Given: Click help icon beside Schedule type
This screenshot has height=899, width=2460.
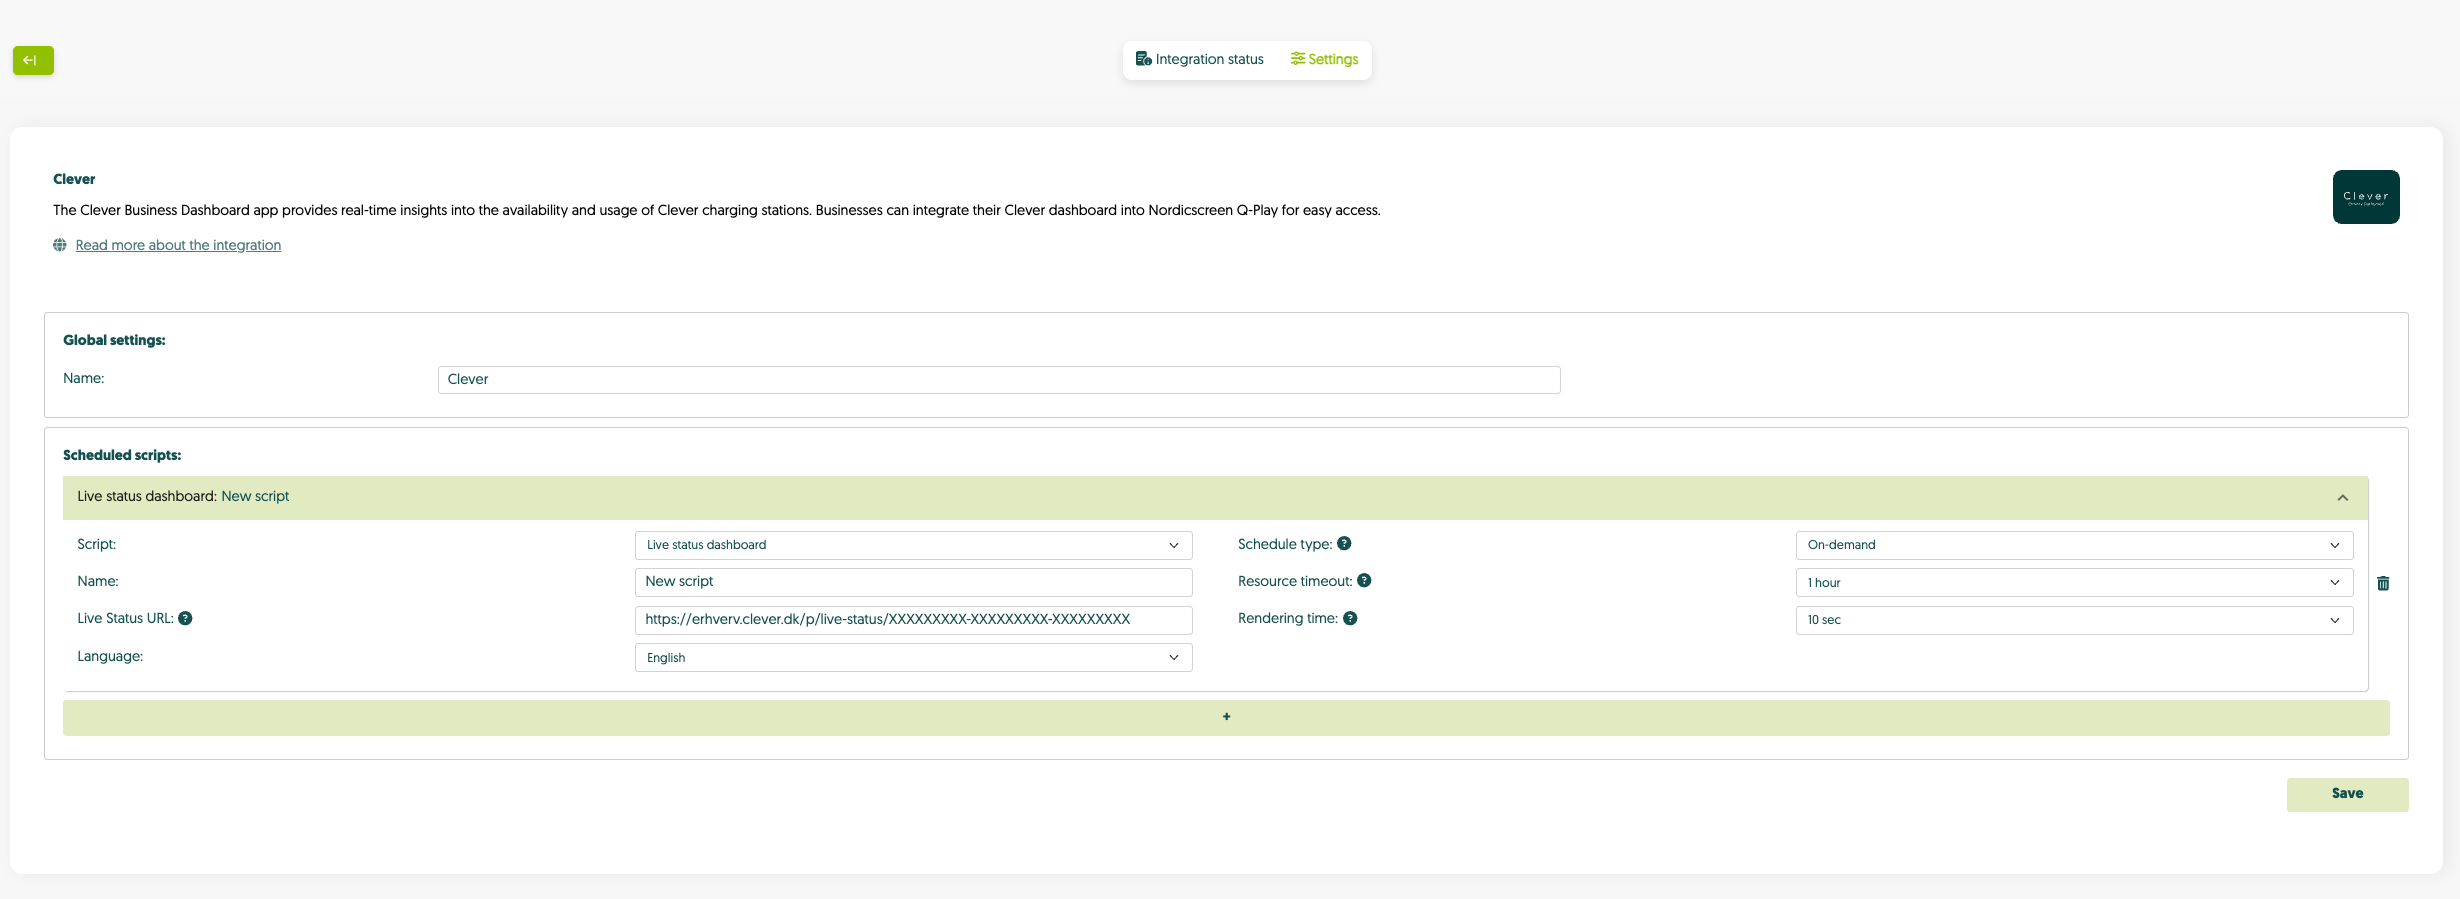Looking at the screenshot, I should click(x=1344, y=544).
